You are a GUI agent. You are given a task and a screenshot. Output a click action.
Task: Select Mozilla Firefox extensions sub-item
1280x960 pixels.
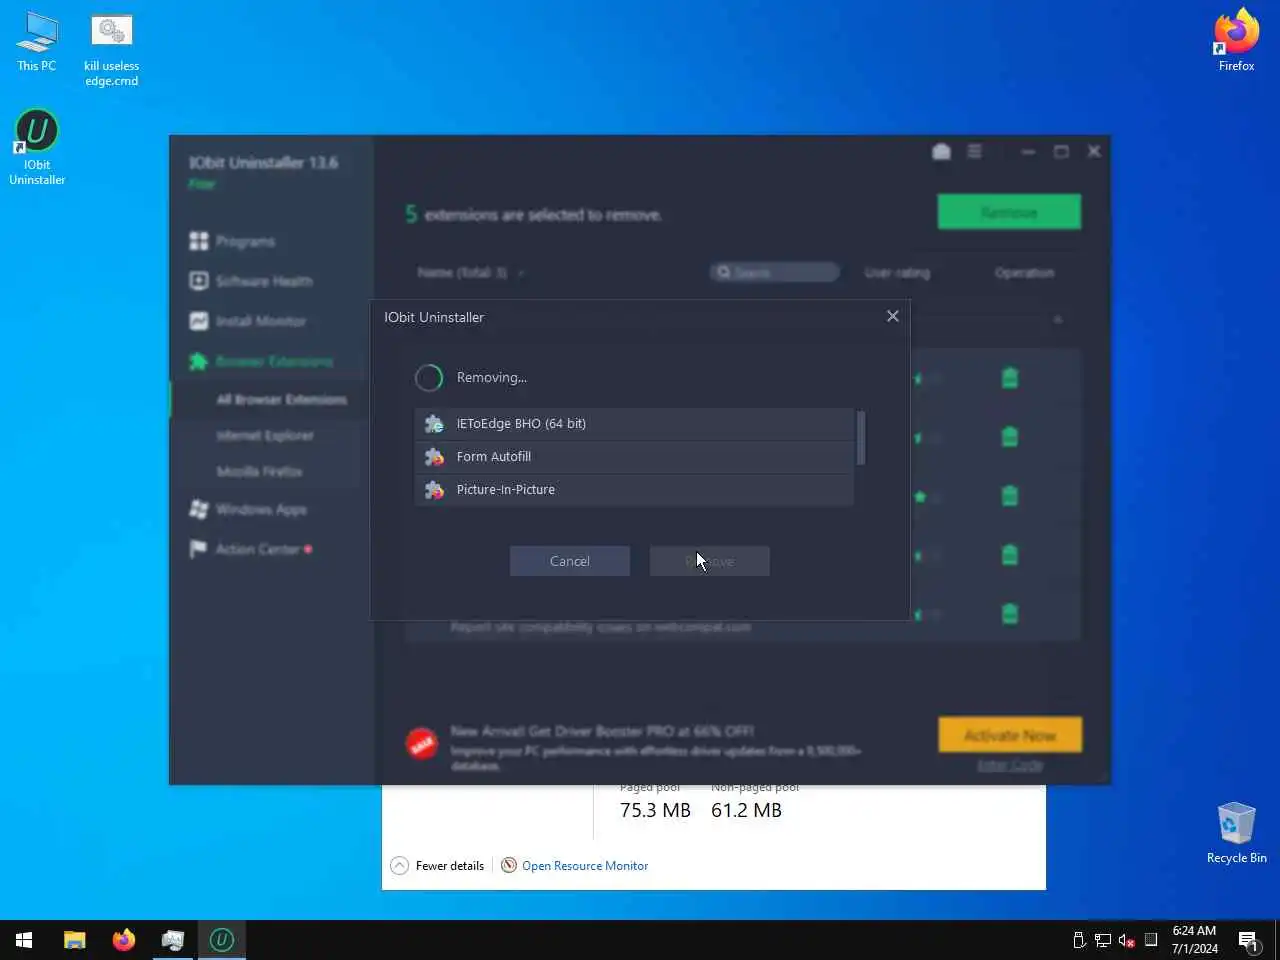259,471
